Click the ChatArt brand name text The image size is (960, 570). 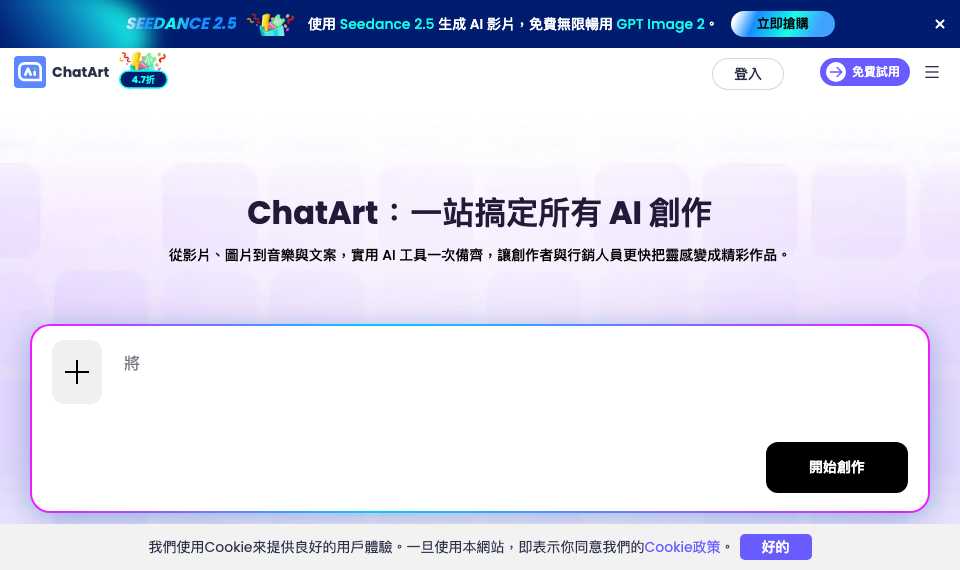click(x=80, y=72)
